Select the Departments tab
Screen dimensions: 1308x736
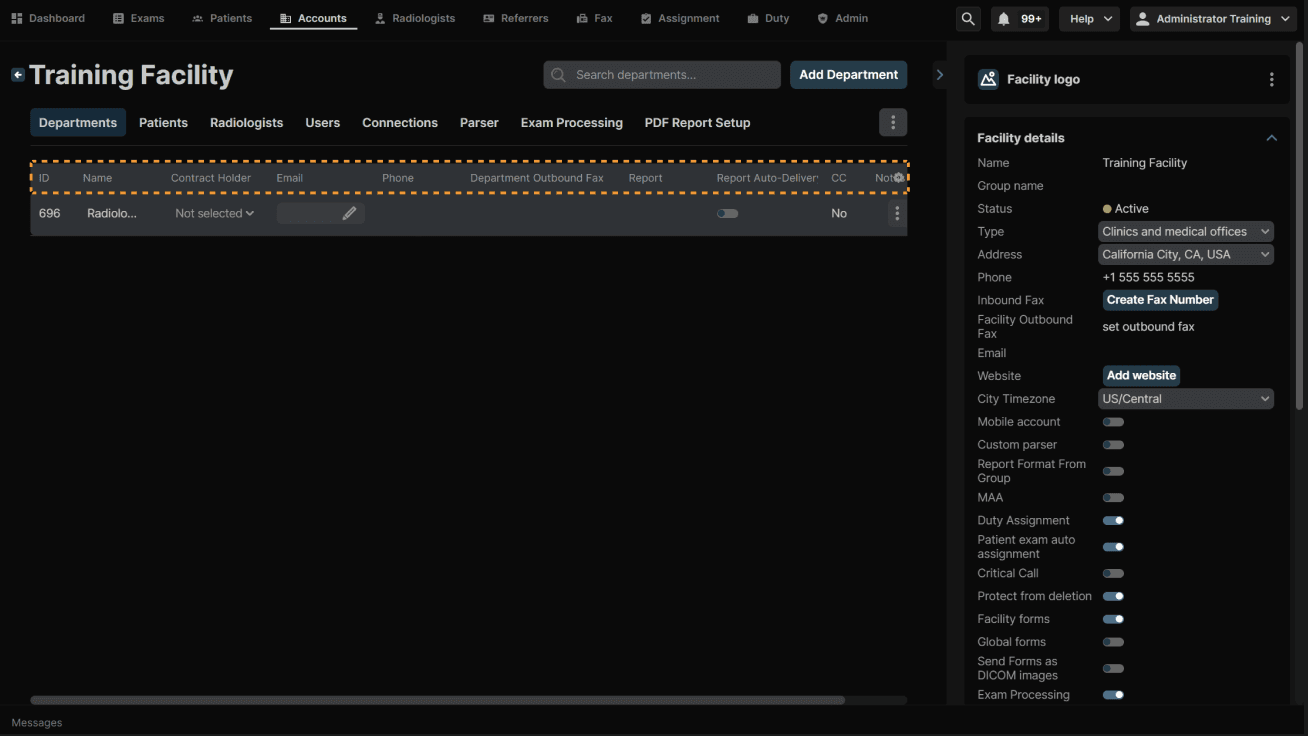coord(78,123)
